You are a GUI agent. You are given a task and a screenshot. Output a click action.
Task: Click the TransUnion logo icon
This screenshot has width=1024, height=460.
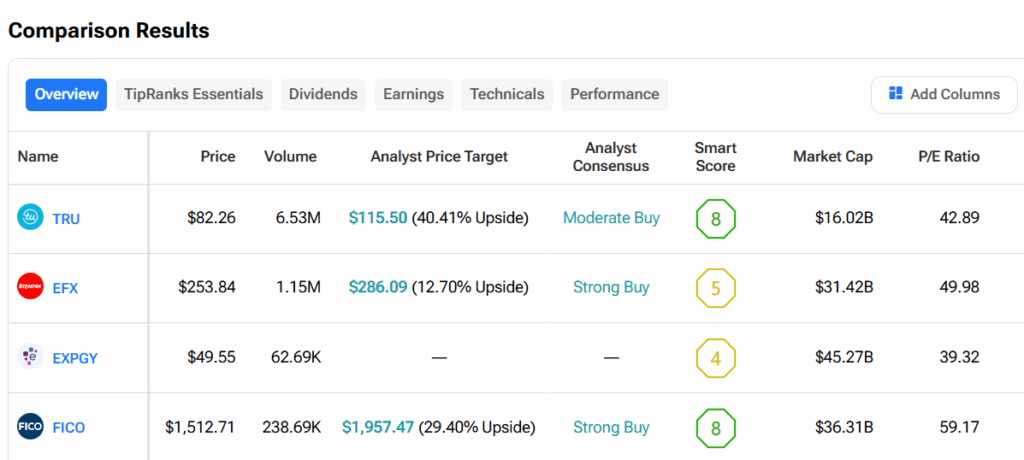click(x=31, y=217)
